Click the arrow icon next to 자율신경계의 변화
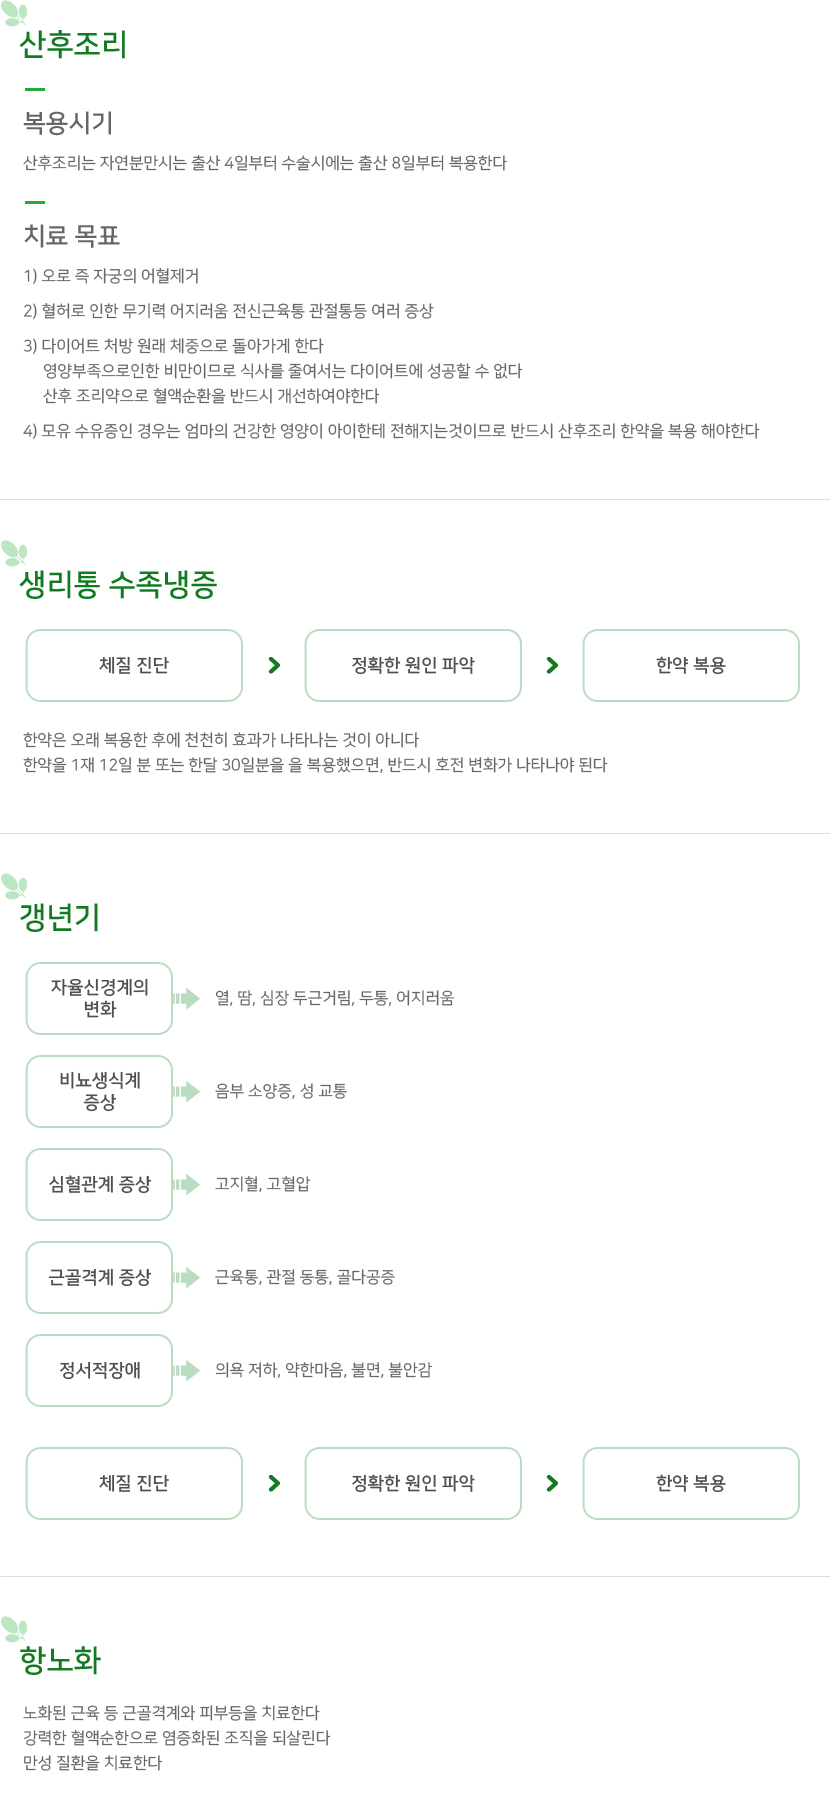 [x=186, y=998]
